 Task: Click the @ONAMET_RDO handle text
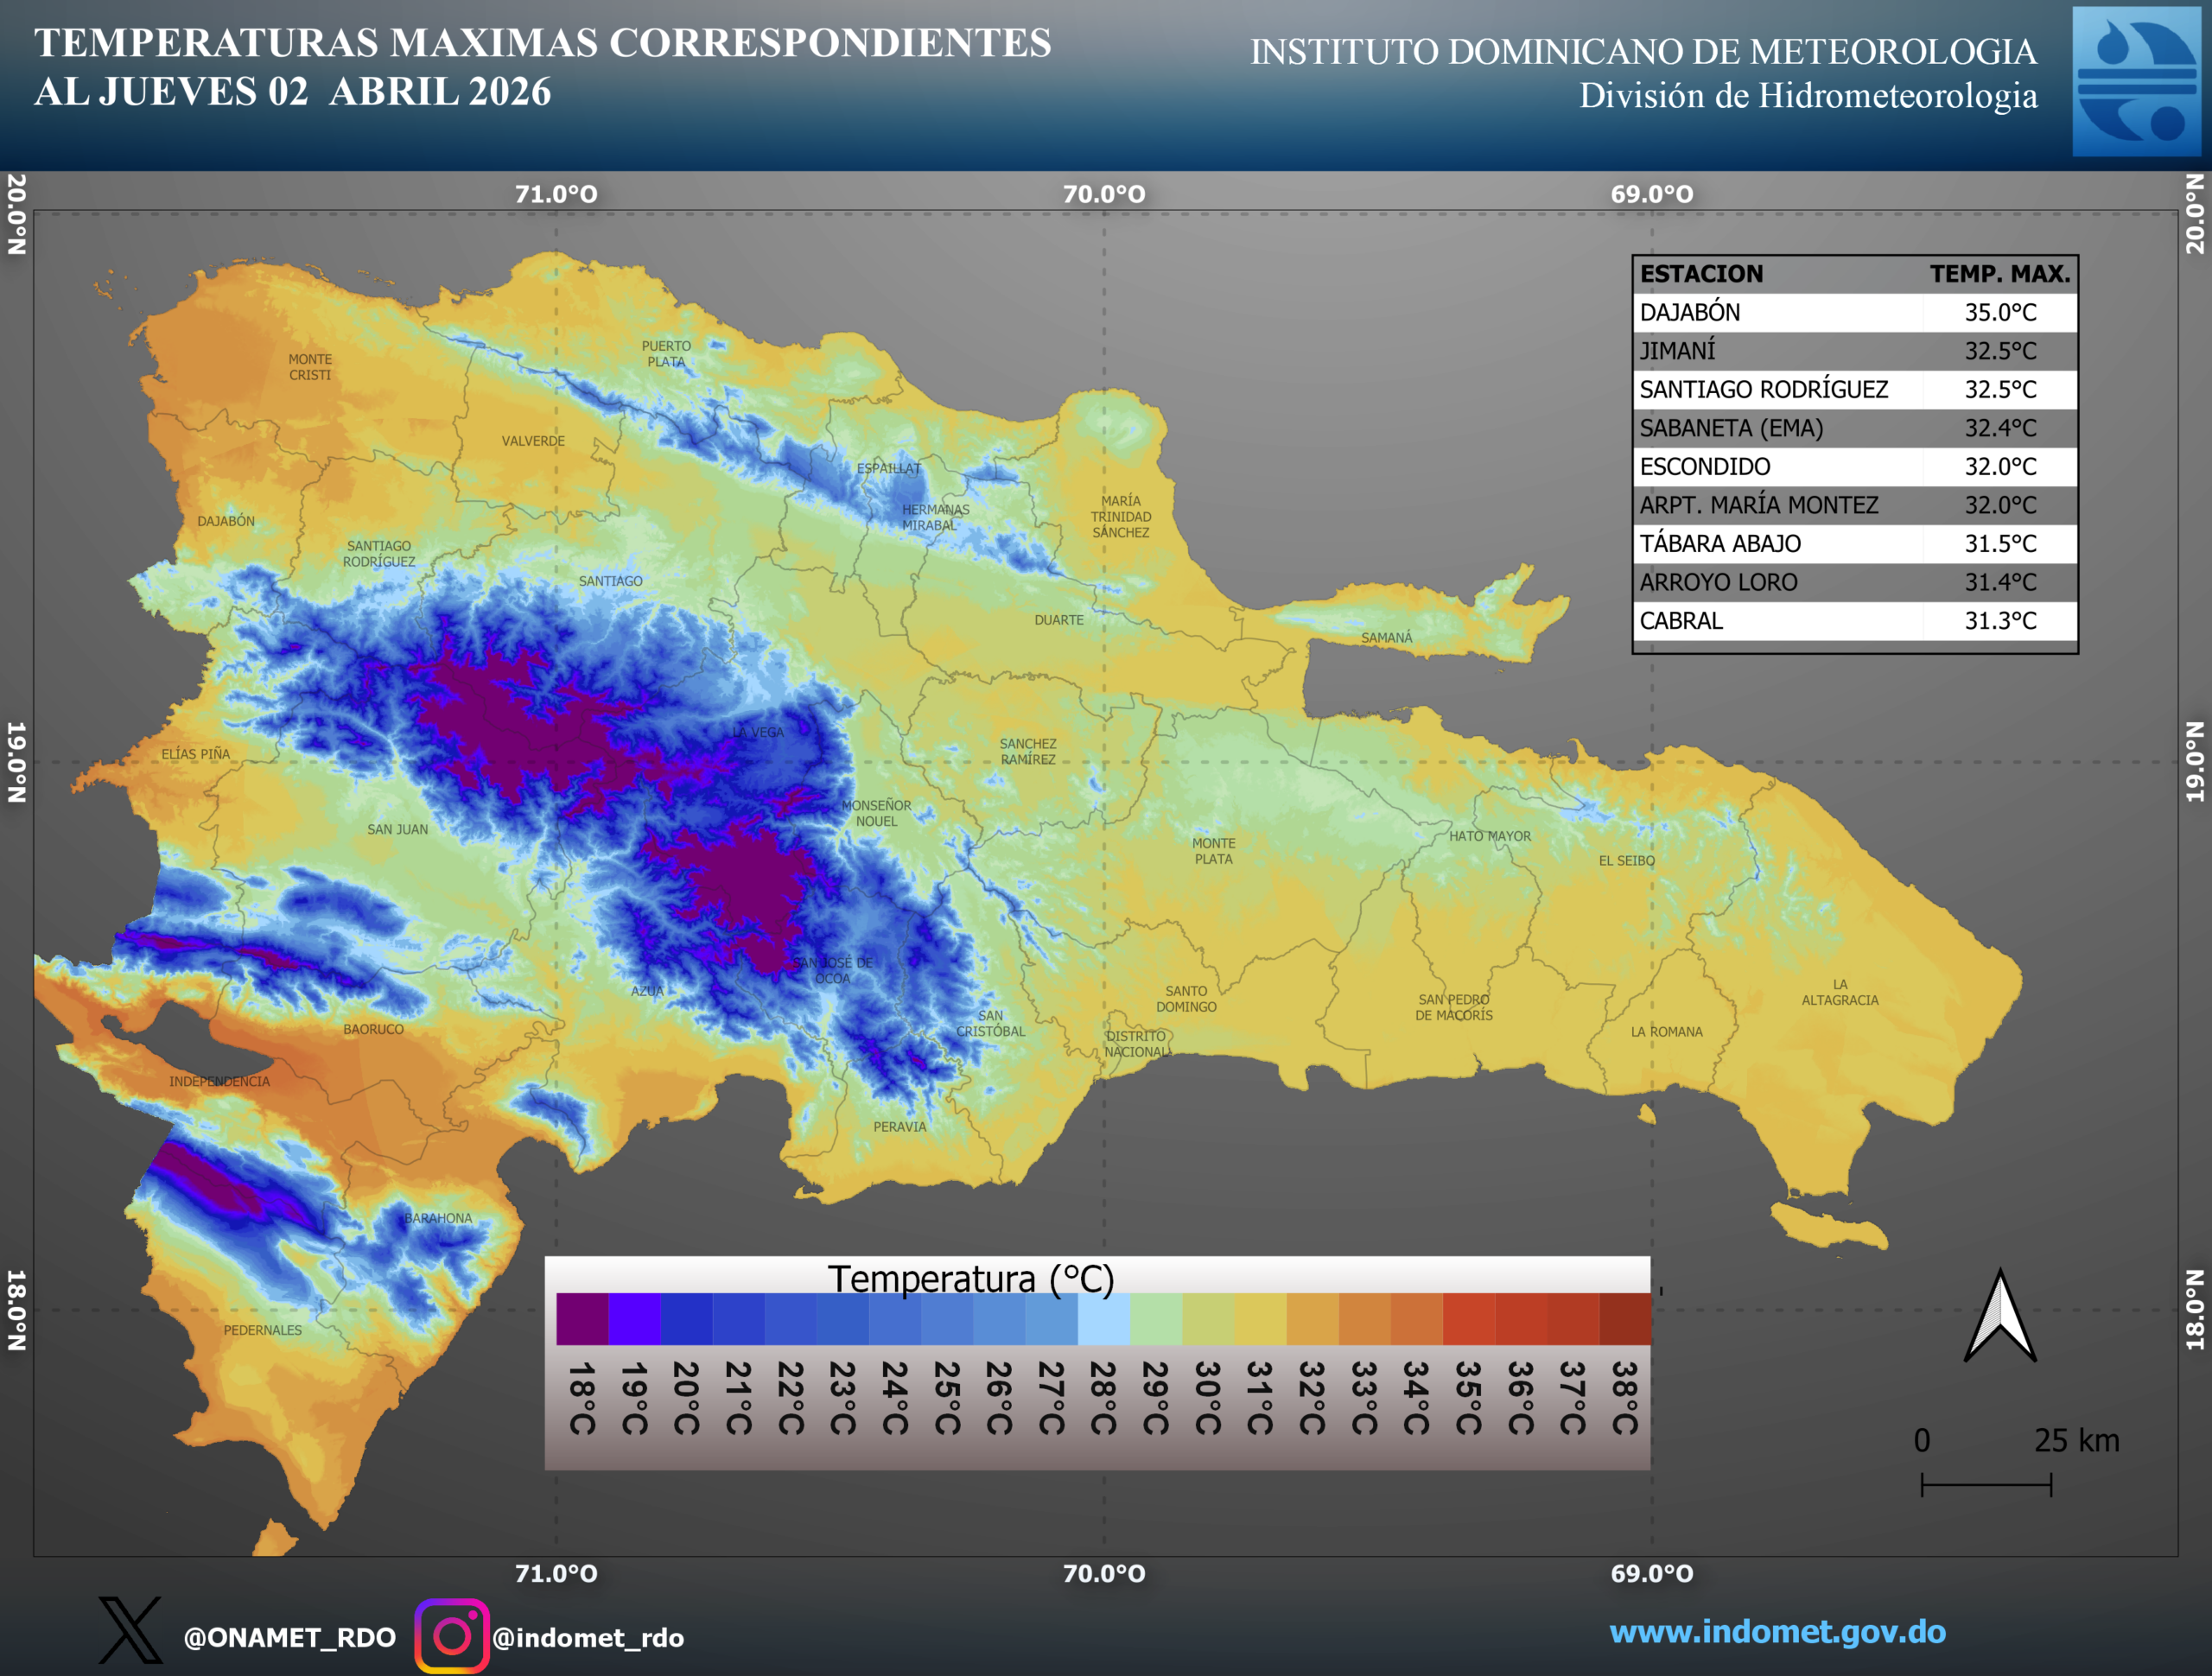(x=290, y=1638)
